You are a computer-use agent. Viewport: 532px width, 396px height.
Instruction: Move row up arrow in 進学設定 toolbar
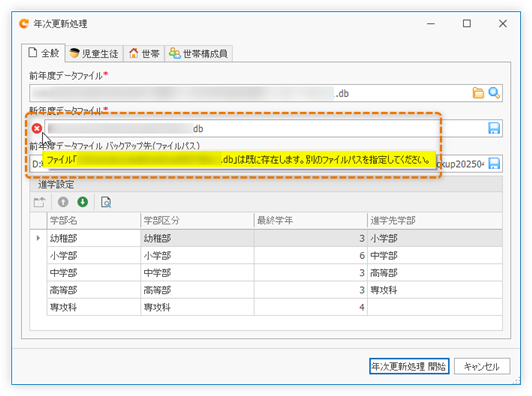pyautogui.click(x=63, y=202)
